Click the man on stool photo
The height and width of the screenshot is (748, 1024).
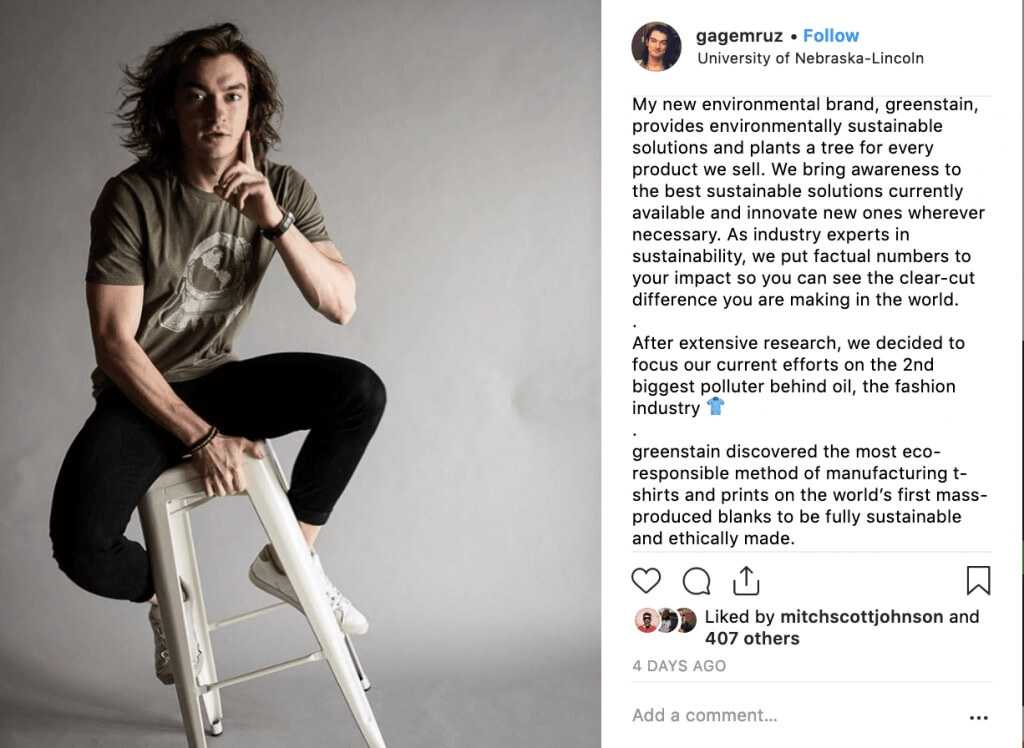point(300,374)
